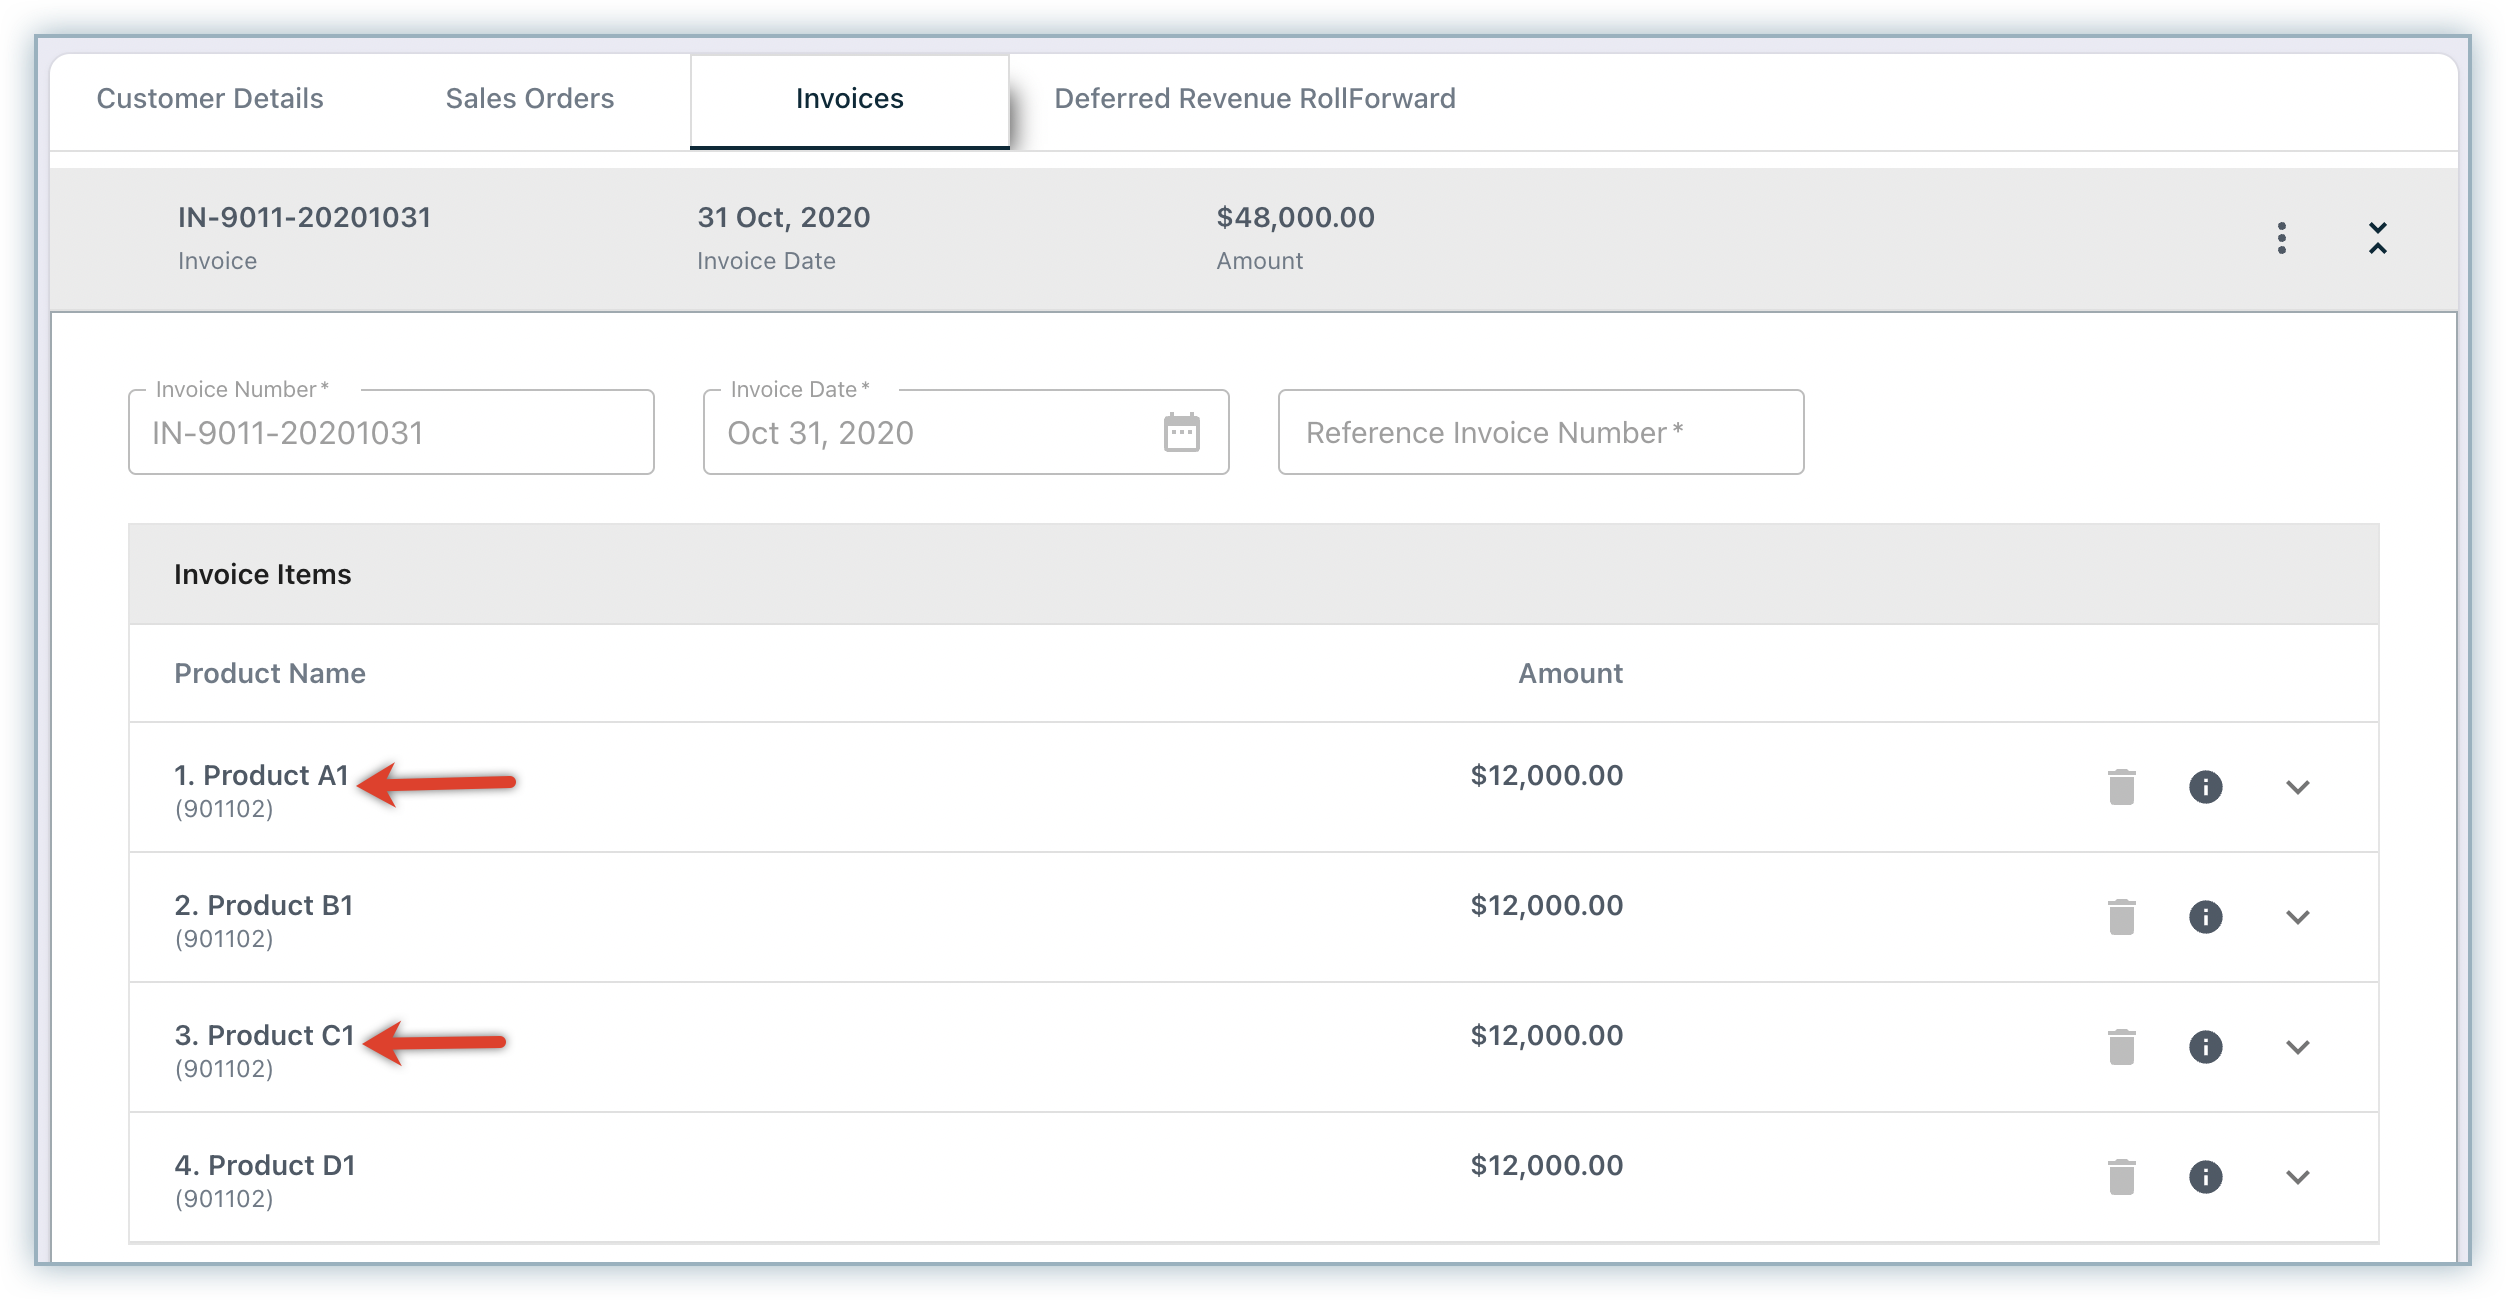
Task: Remove Product D1 using trash icon
Action: [x=2121, y=1177]
